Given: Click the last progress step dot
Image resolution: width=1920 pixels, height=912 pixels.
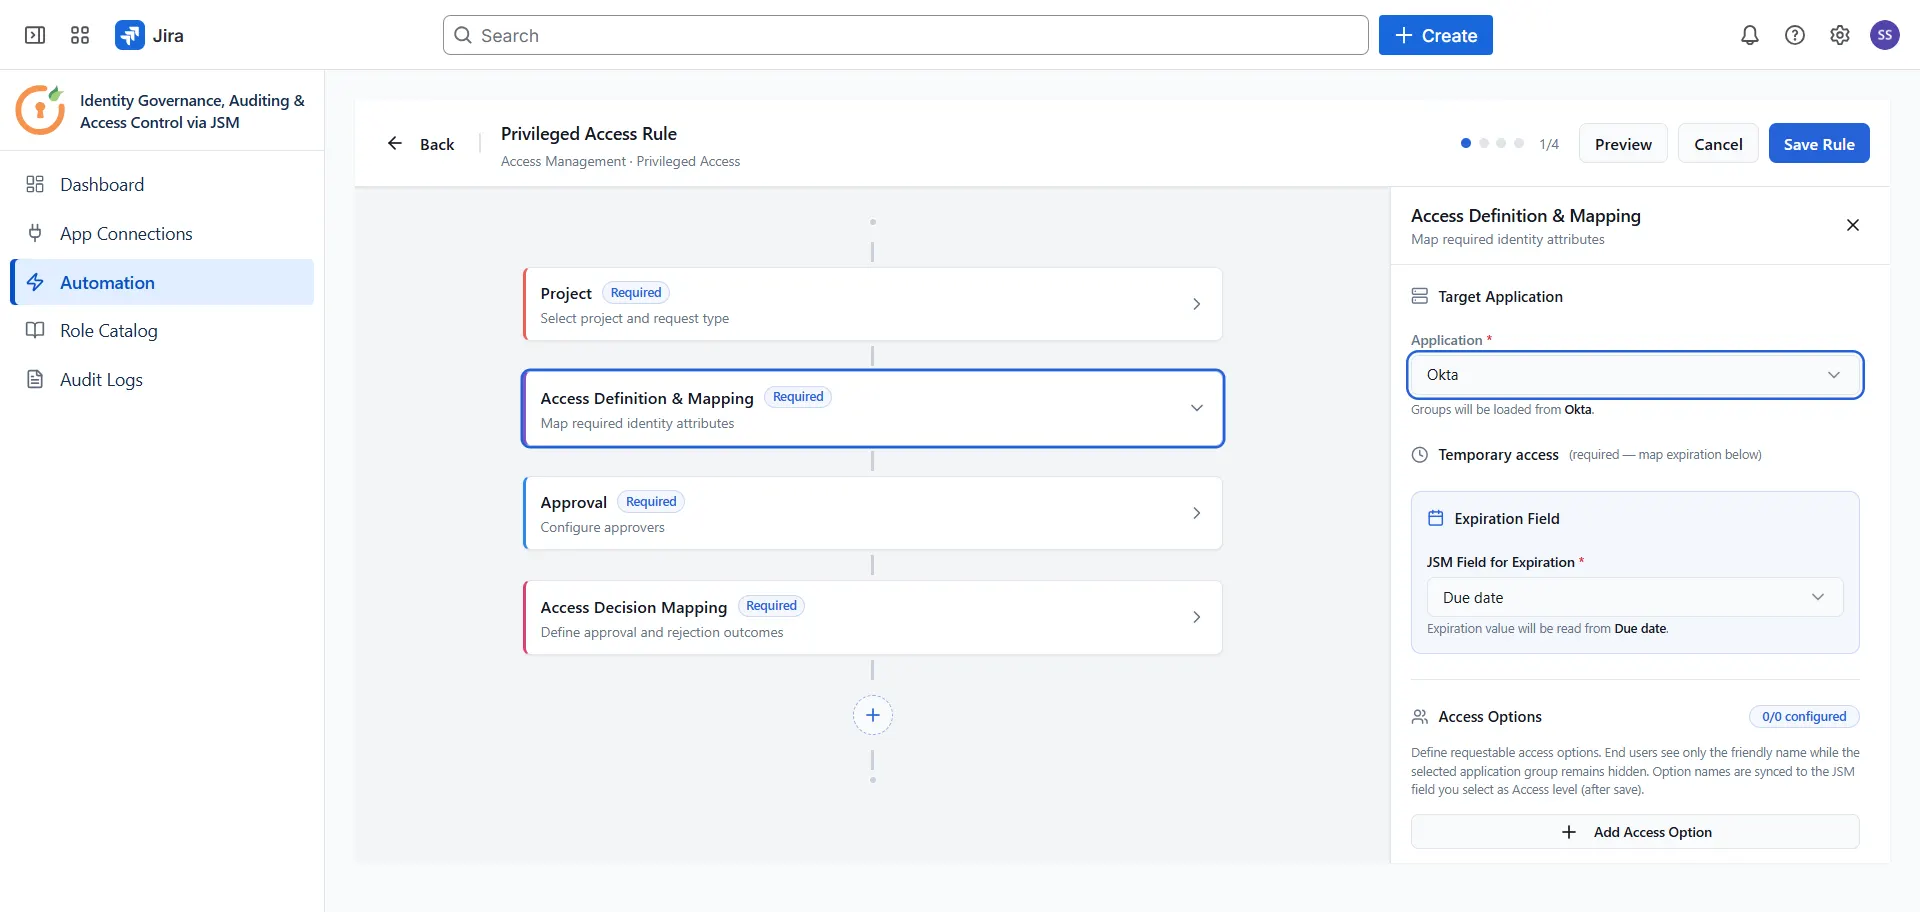Looking at the screenshot, I should click(1519, 143).
